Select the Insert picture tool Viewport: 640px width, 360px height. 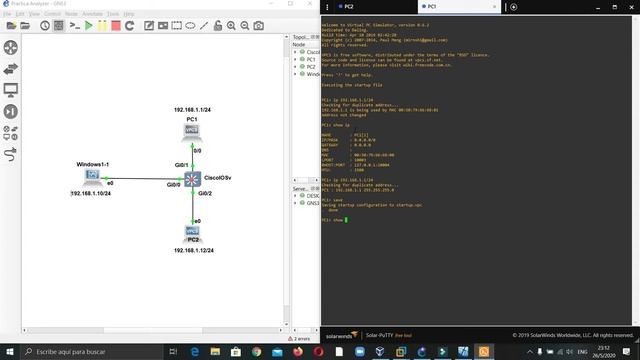(x=163, y=26)
